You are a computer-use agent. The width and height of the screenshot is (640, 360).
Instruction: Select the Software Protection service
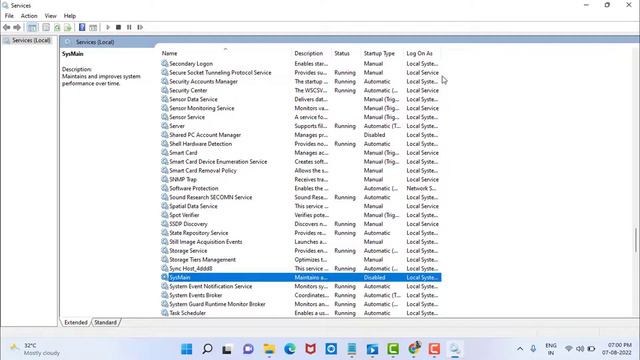(300, 189)
